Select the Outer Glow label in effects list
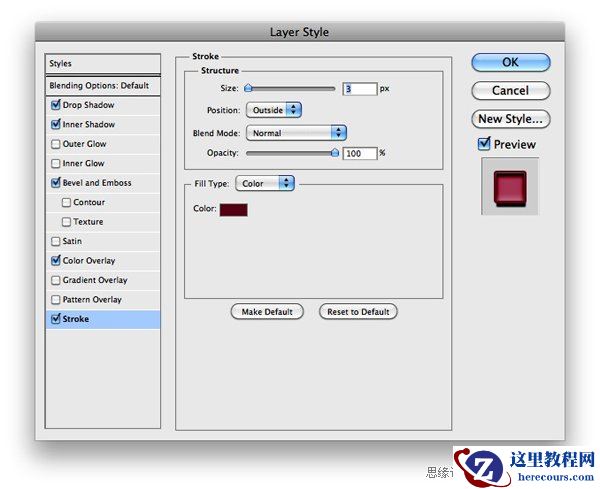 tap(85, 144)
